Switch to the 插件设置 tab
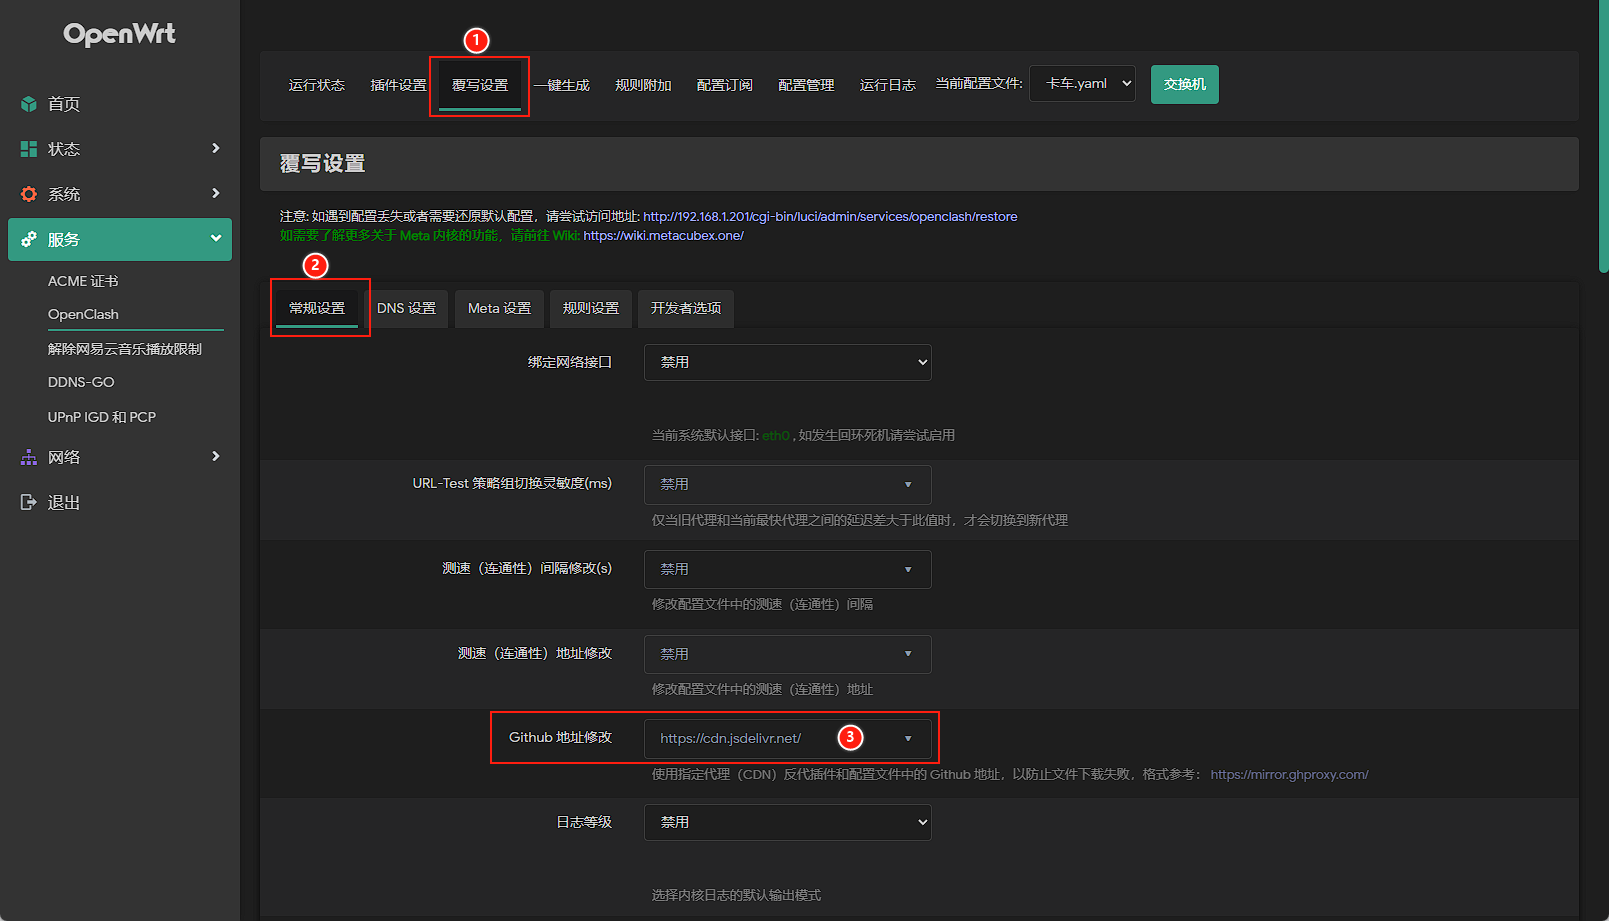Image resolution: width=1609 pixels, height=921 pixels. click(x=398, y=85)
